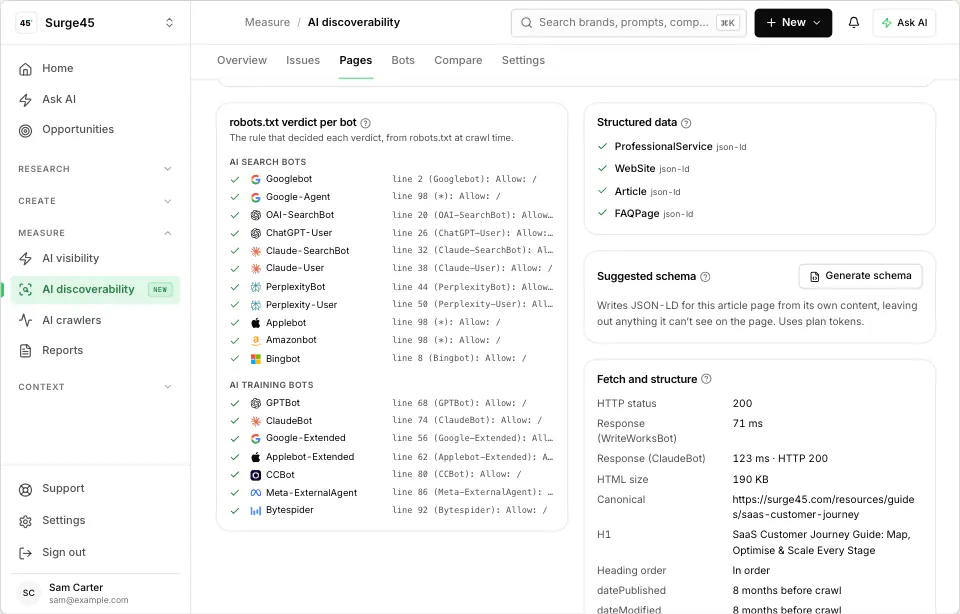The width and height of the screenshot is (960, 614).
Task: Click the Home house icon
Action: (x=25, y=69)
